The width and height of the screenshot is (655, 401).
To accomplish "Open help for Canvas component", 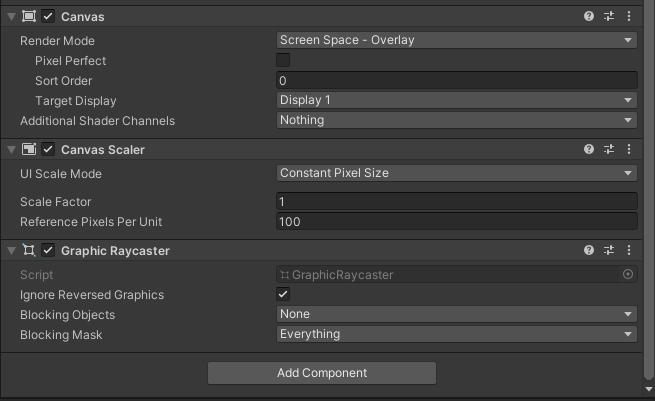I will 589,17.
